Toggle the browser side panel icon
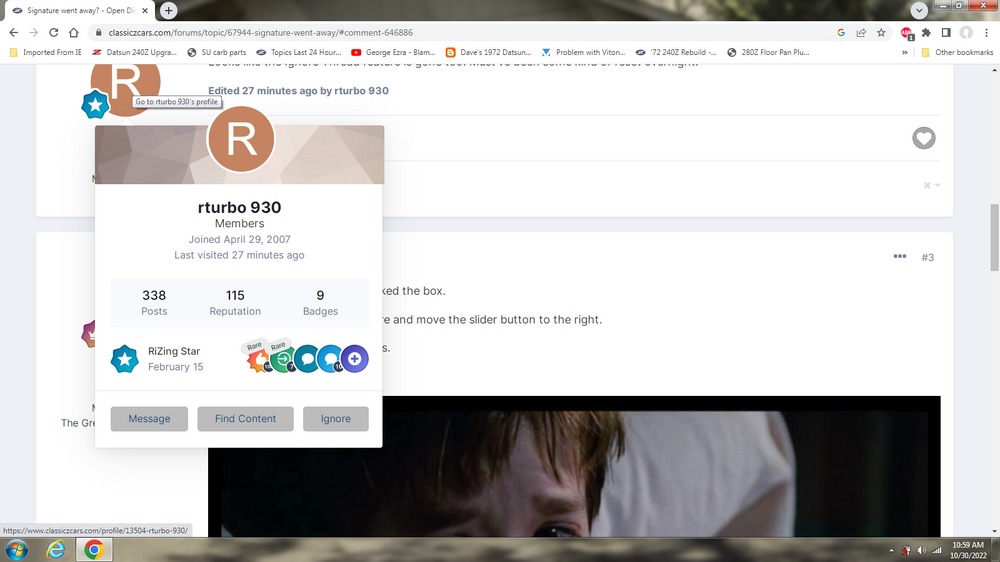The image size is (1000, 562). [946, 33]
